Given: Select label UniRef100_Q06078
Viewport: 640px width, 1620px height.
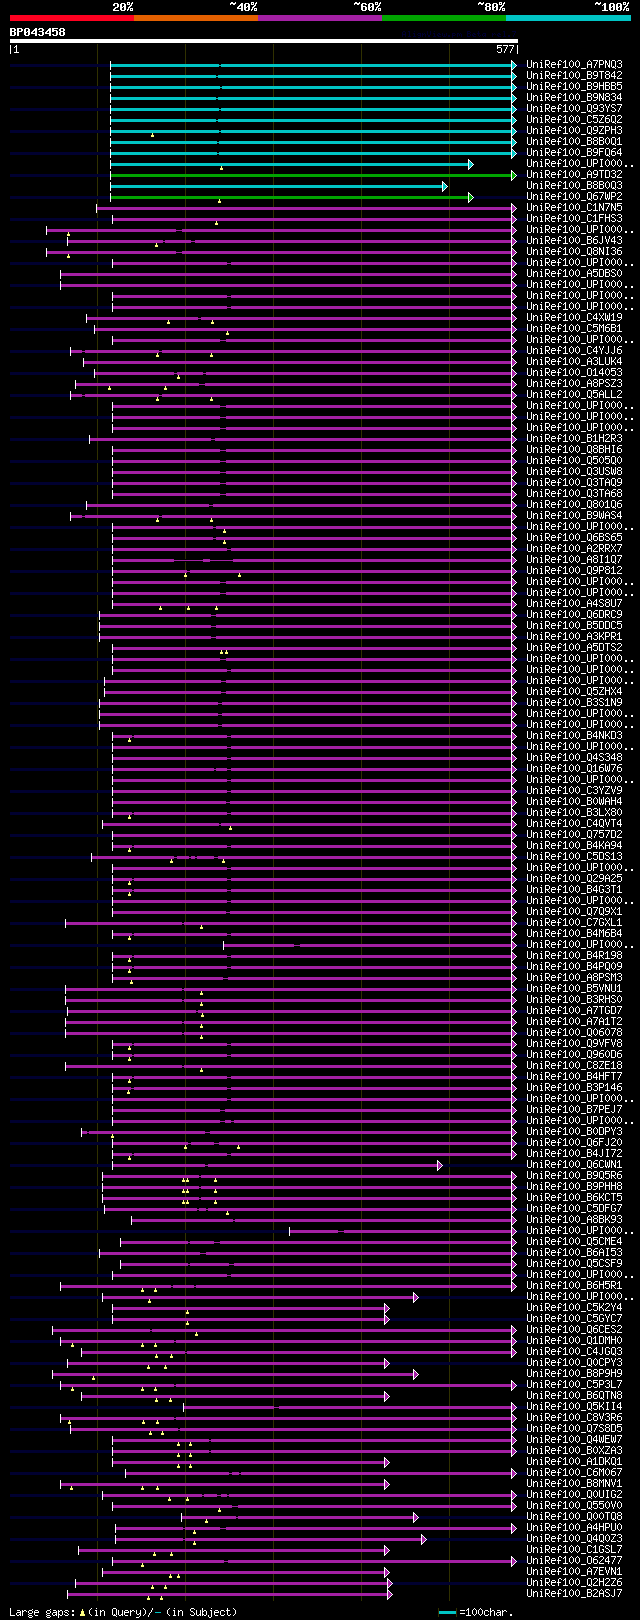Looking at the screenshot, I should (574, 1032).
